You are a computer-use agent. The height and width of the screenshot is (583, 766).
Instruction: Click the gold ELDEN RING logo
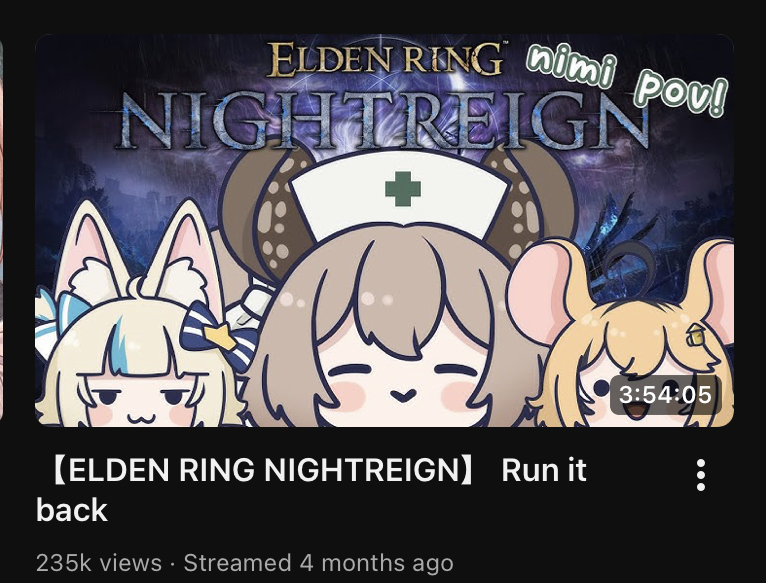(385, 59)
